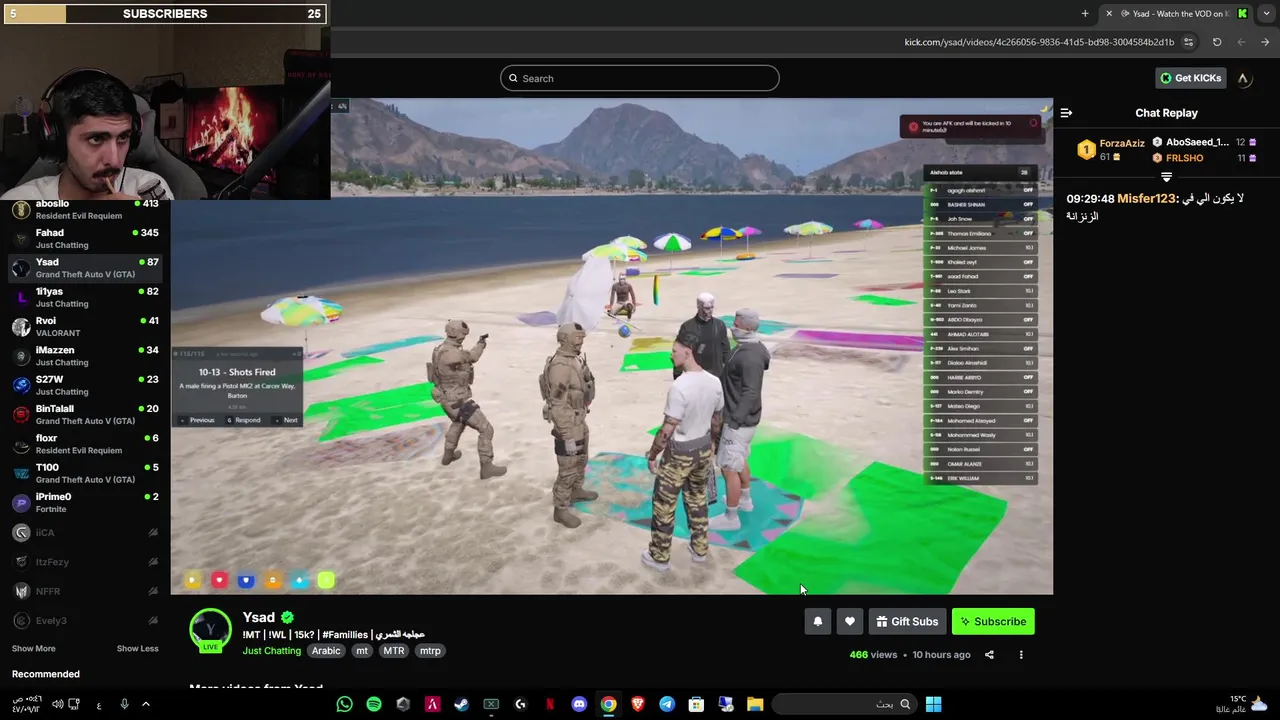Screen dimensions: 1280x720
Task: Open site settings icon in address bar
Action: 1188,42
